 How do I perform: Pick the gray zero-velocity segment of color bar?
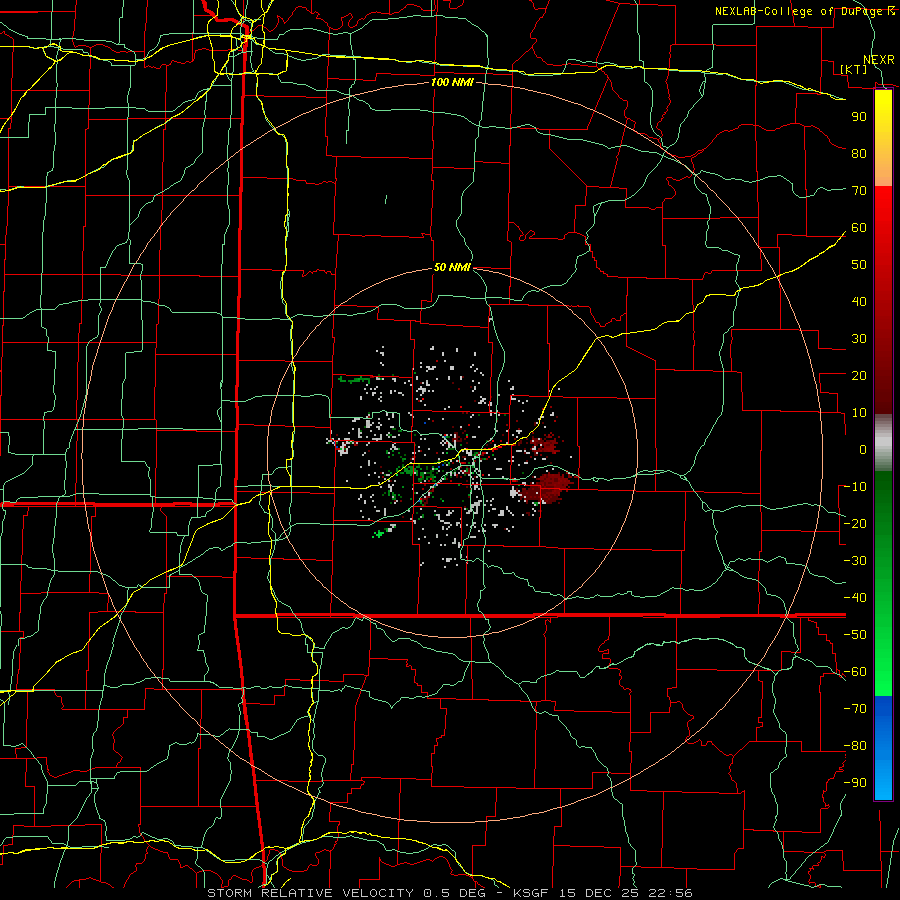click(883, 445)
